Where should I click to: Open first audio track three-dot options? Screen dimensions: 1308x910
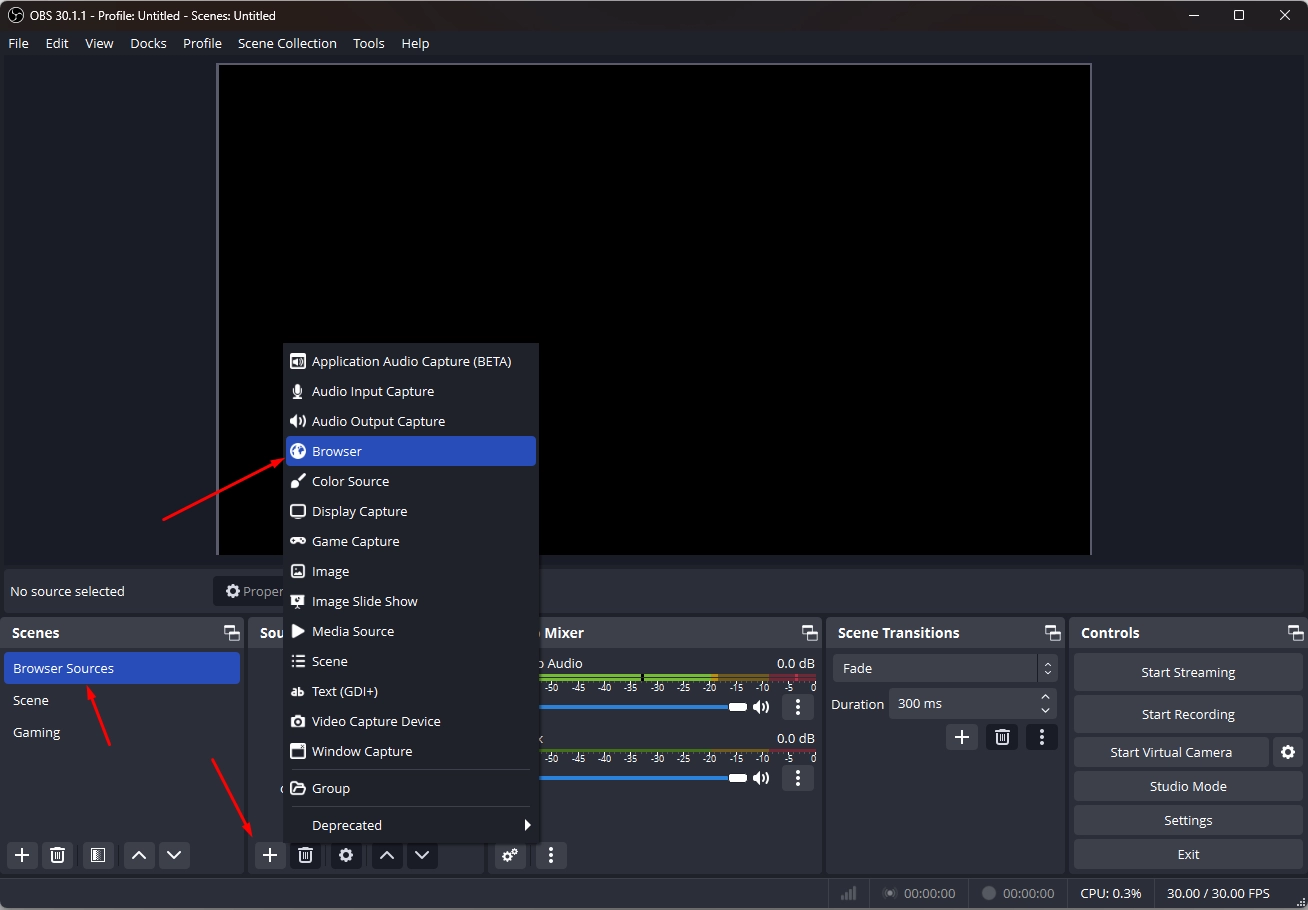(797, 707)
